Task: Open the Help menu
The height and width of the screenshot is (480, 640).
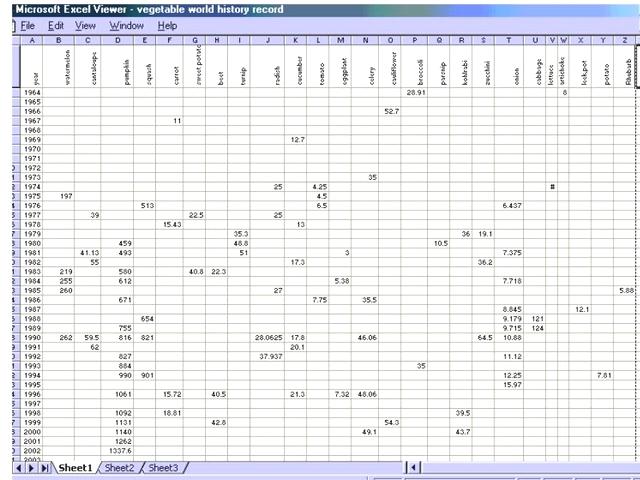Action: coord(167,25)
